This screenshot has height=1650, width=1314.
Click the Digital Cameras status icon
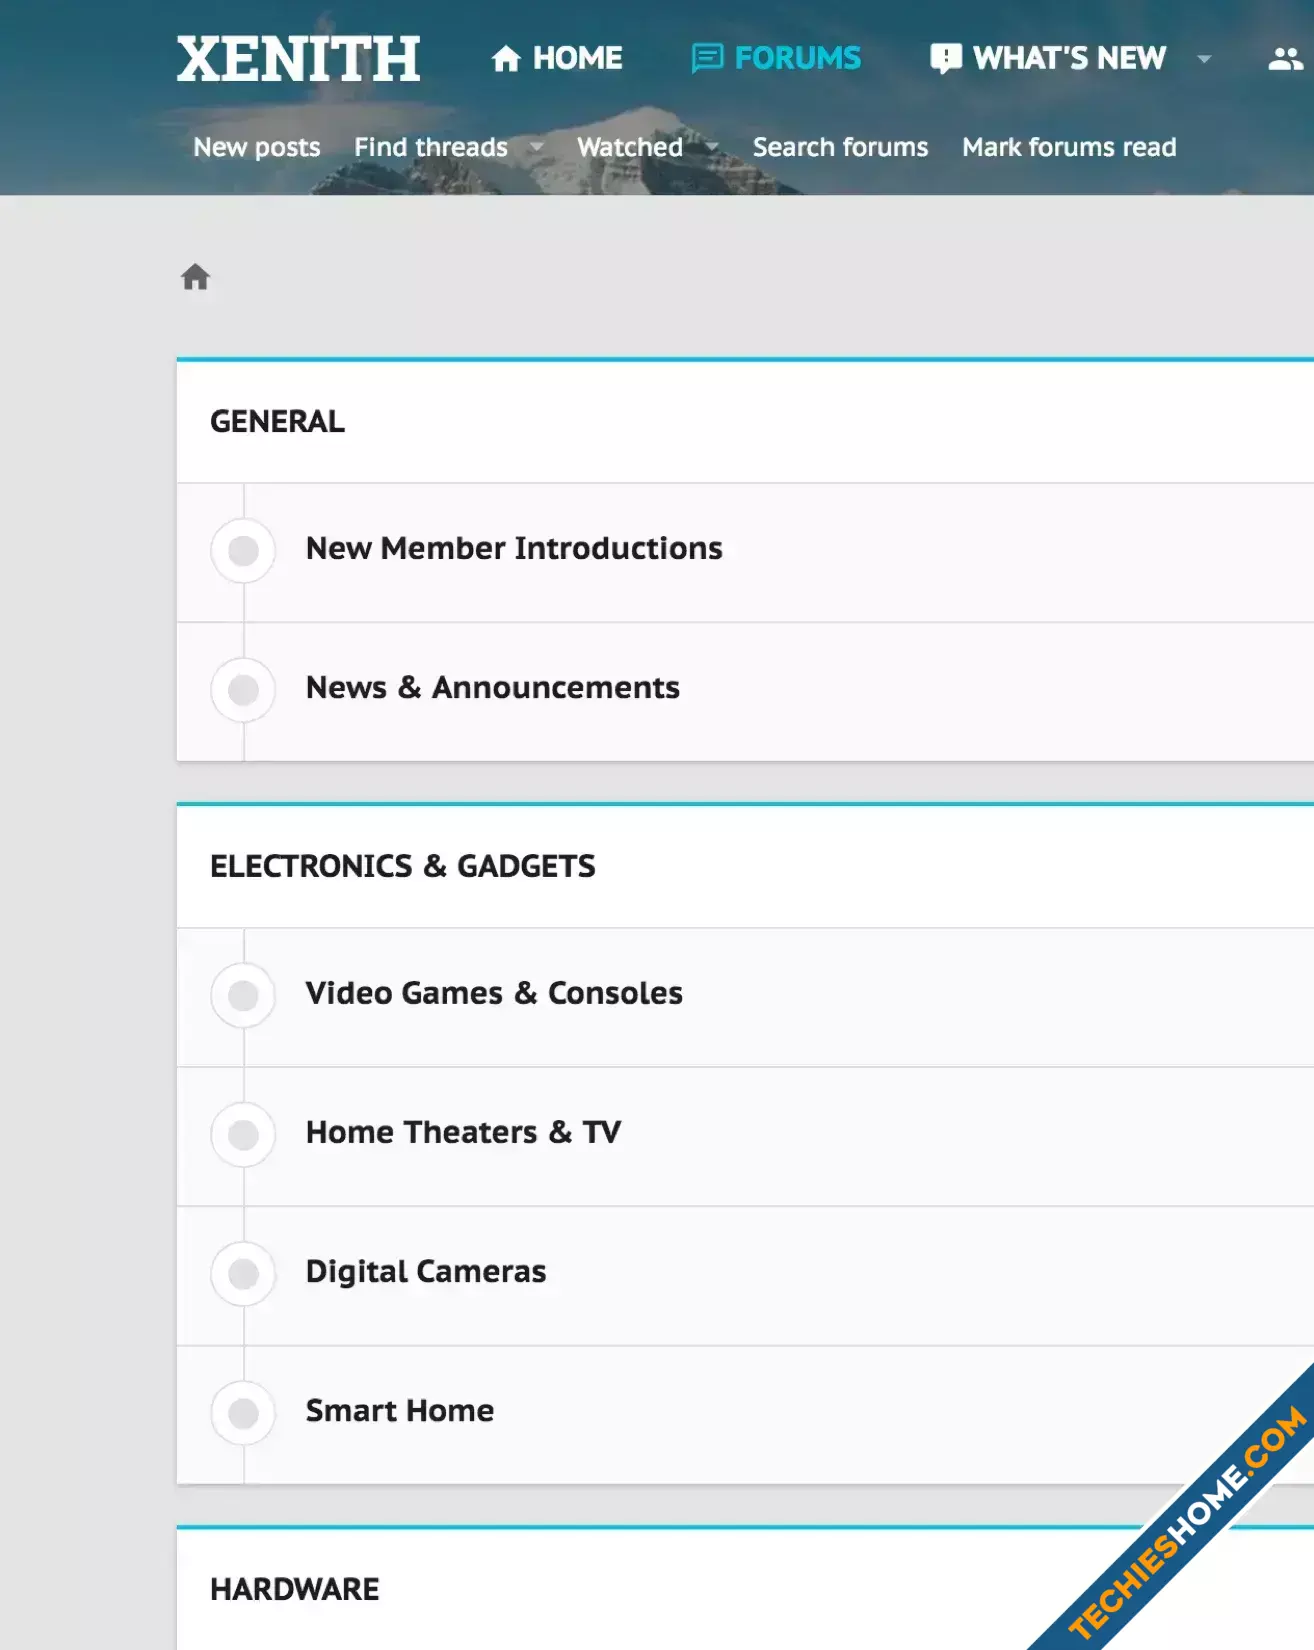tap(243, 1273)
